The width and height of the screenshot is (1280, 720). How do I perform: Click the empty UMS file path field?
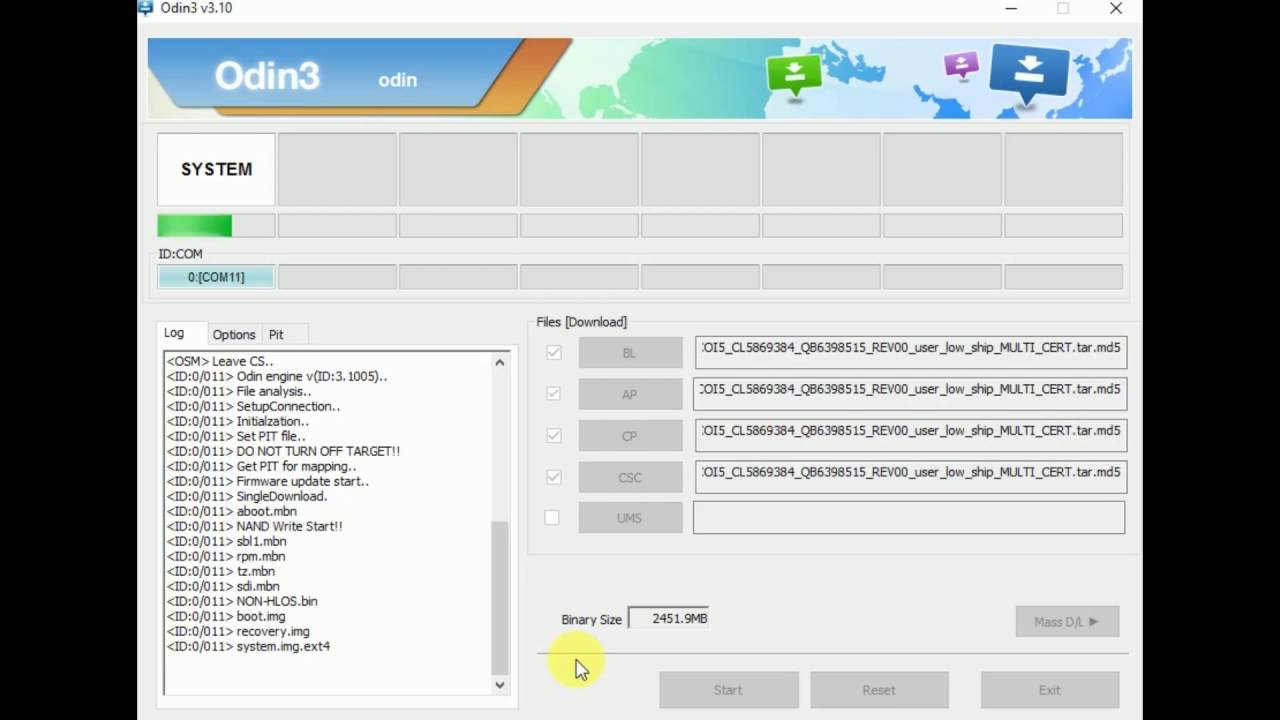tap(909, 518)
